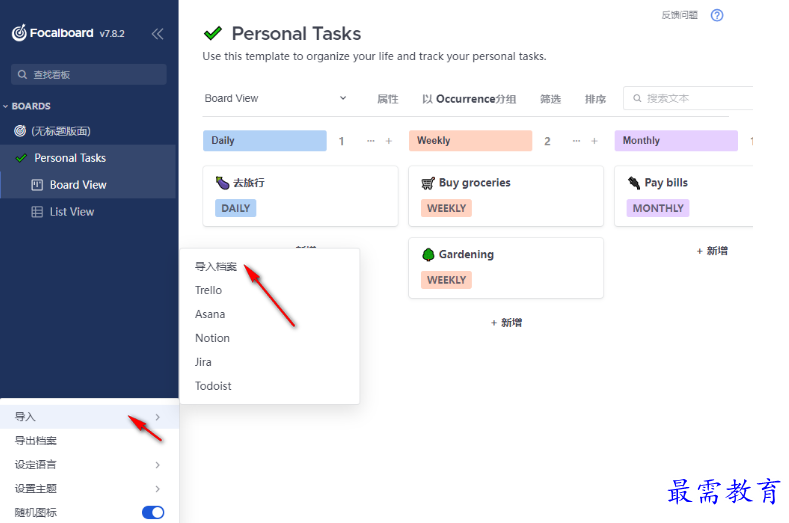Viewport: 789px width, 523px height.
Task: Open the Pay bills card
Action: coord(683,196)
